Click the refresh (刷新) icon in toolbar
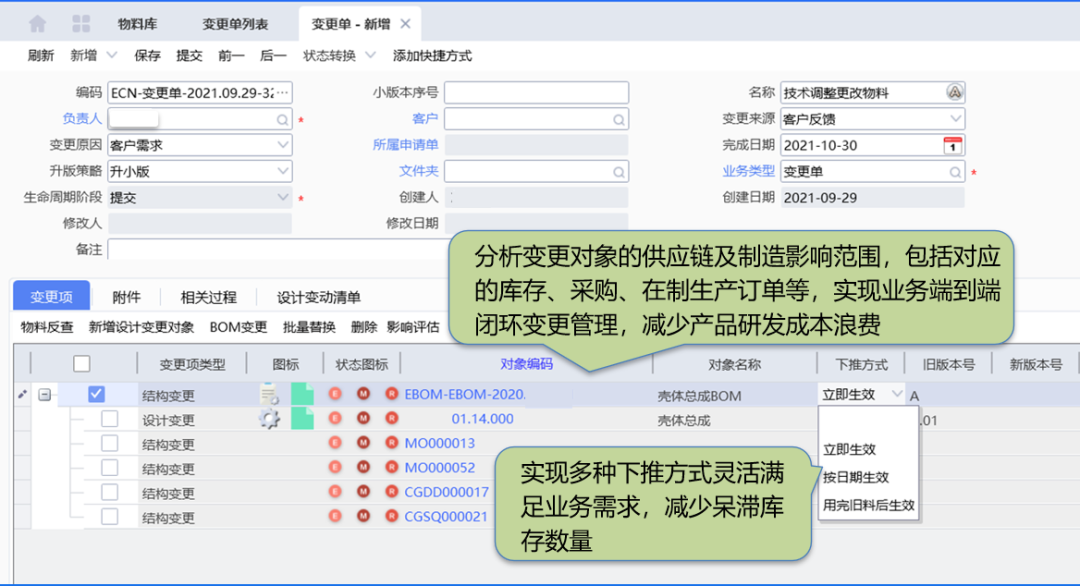The width and height of the screenshot is (1080, 586). (x=40, y=55)
